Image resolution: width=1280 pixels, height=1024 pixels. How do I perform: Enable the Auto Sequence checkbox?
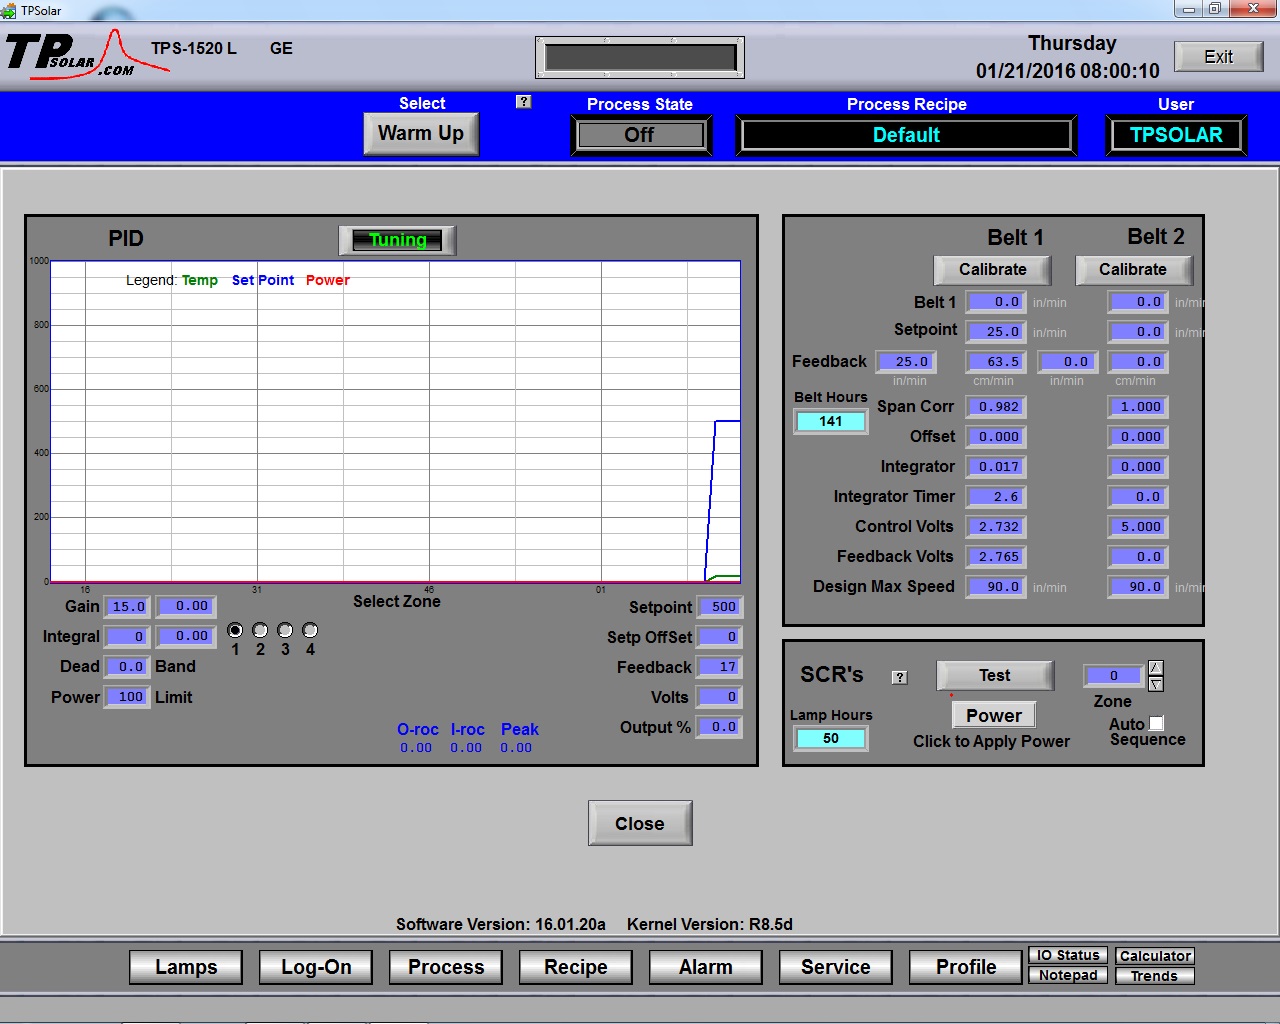(1157, 723)
